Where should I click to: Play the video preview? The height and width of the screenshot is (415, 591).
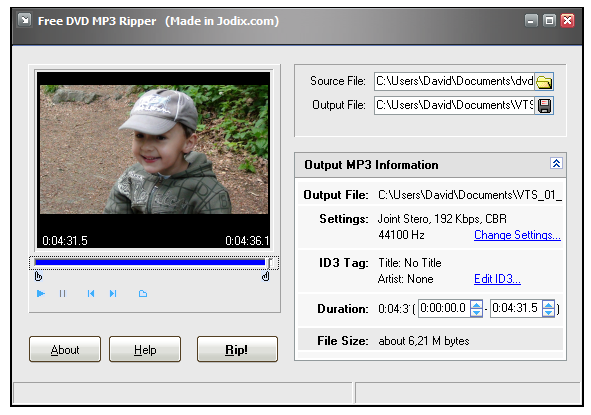coord(41,293)
